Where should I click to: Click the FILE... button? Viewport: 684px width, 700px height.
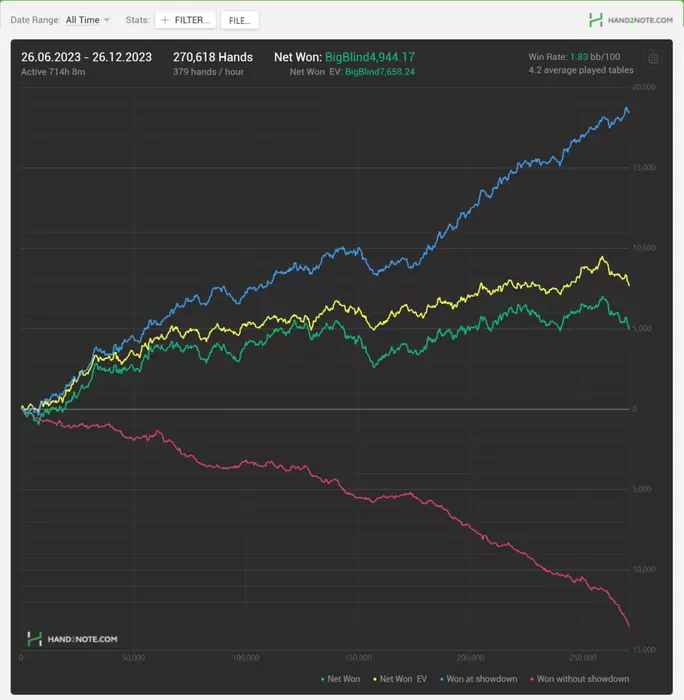click(x=240, y=21)
